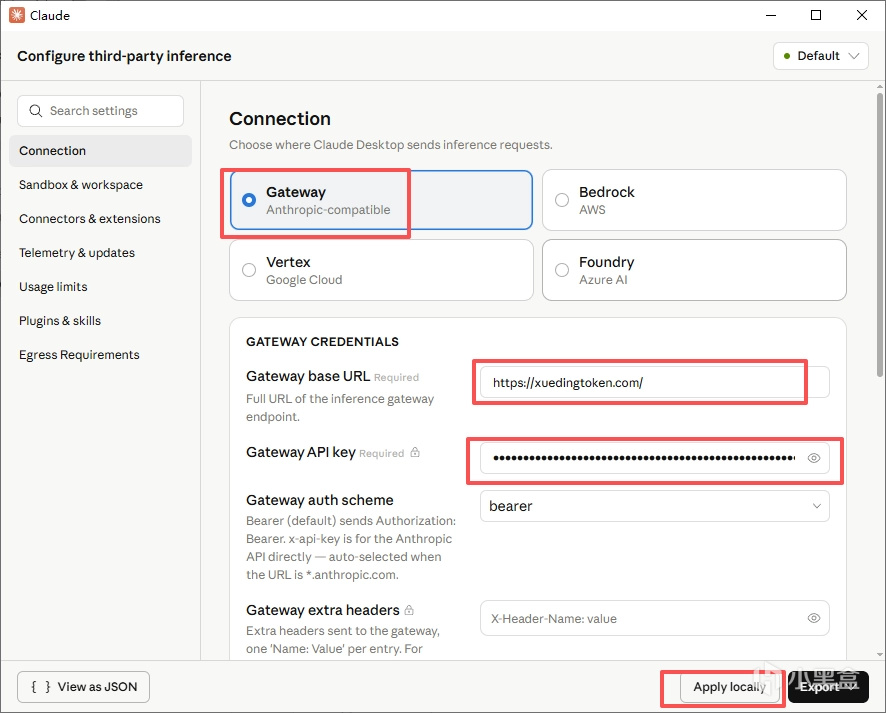Screen dimensions: 886x713
Task: Open the Default profile dropdown
Action: (x=820, y=56)
